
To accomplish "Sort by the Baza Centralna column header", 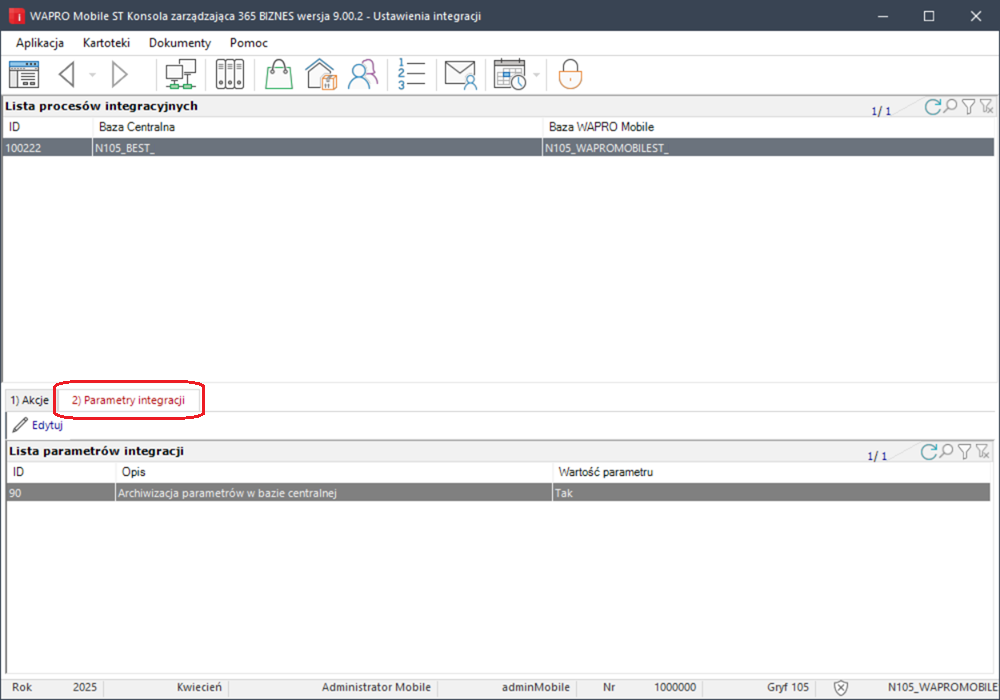I will tap(317, 127).
